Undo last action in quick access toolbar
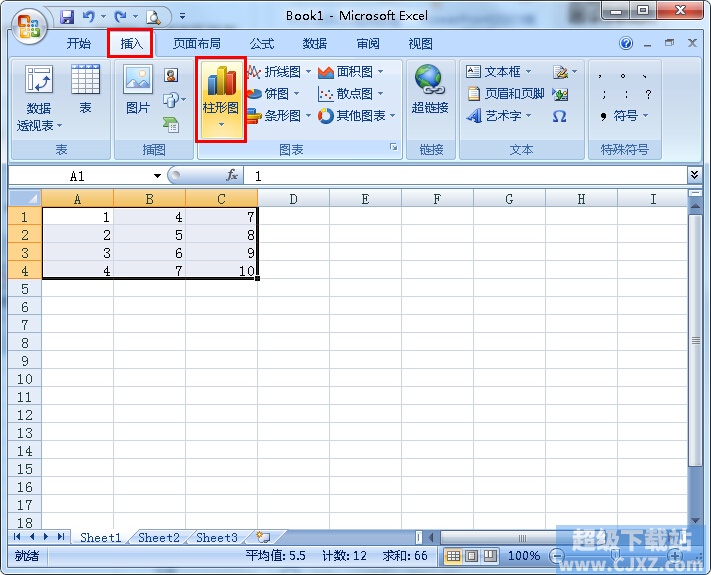The height and width of the screenshot is (575, 711). [x=88, y=17]
